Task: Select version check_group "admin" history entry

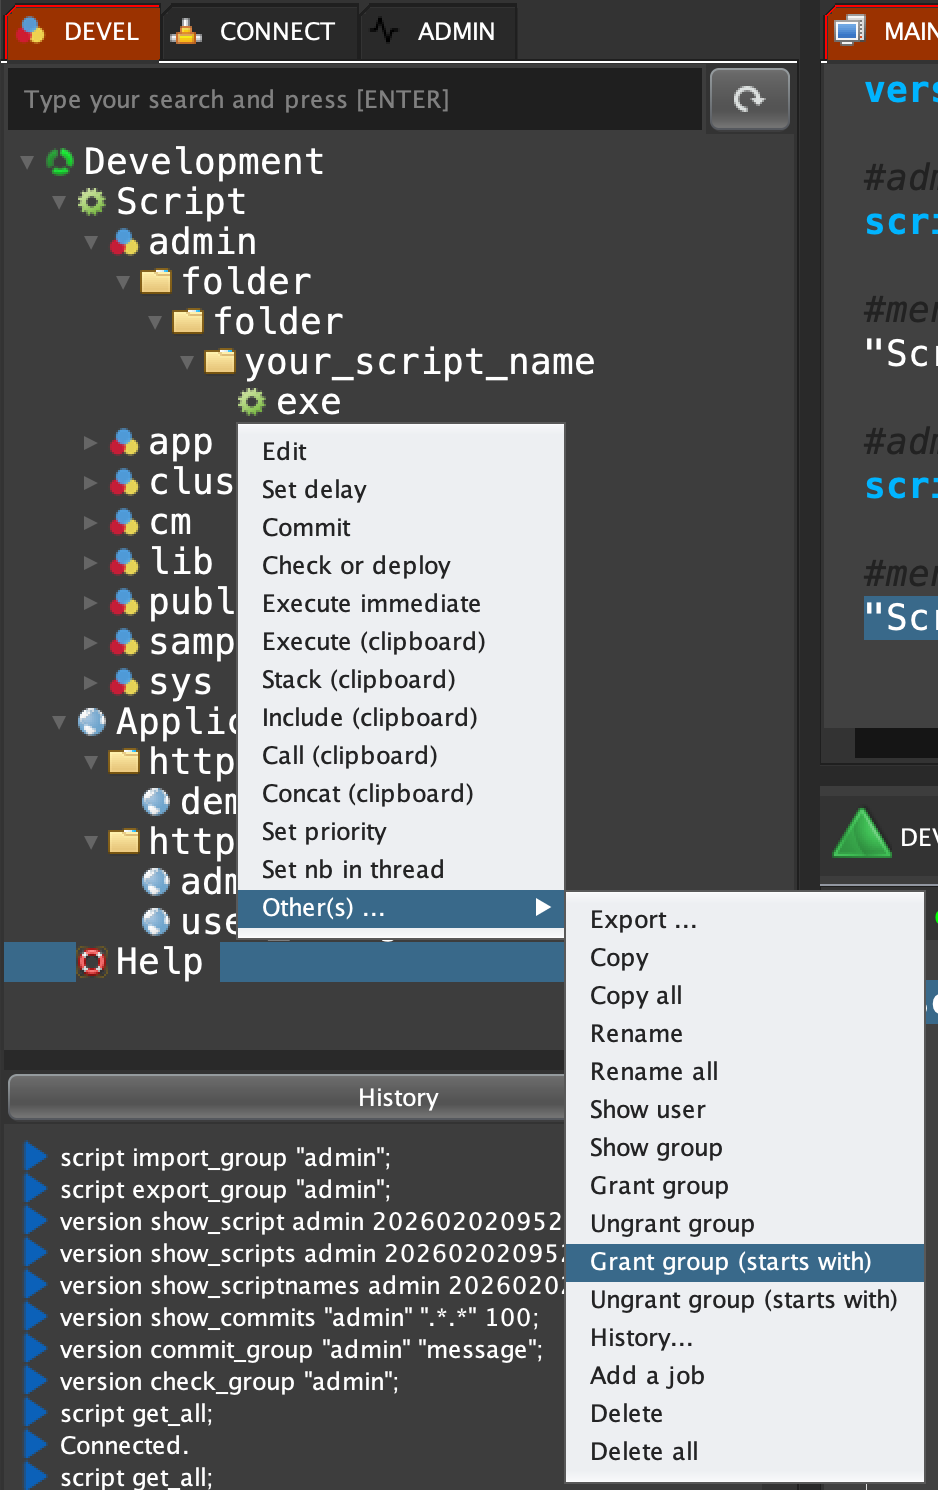Action: pyautogui.click(x=229, y=1381)
